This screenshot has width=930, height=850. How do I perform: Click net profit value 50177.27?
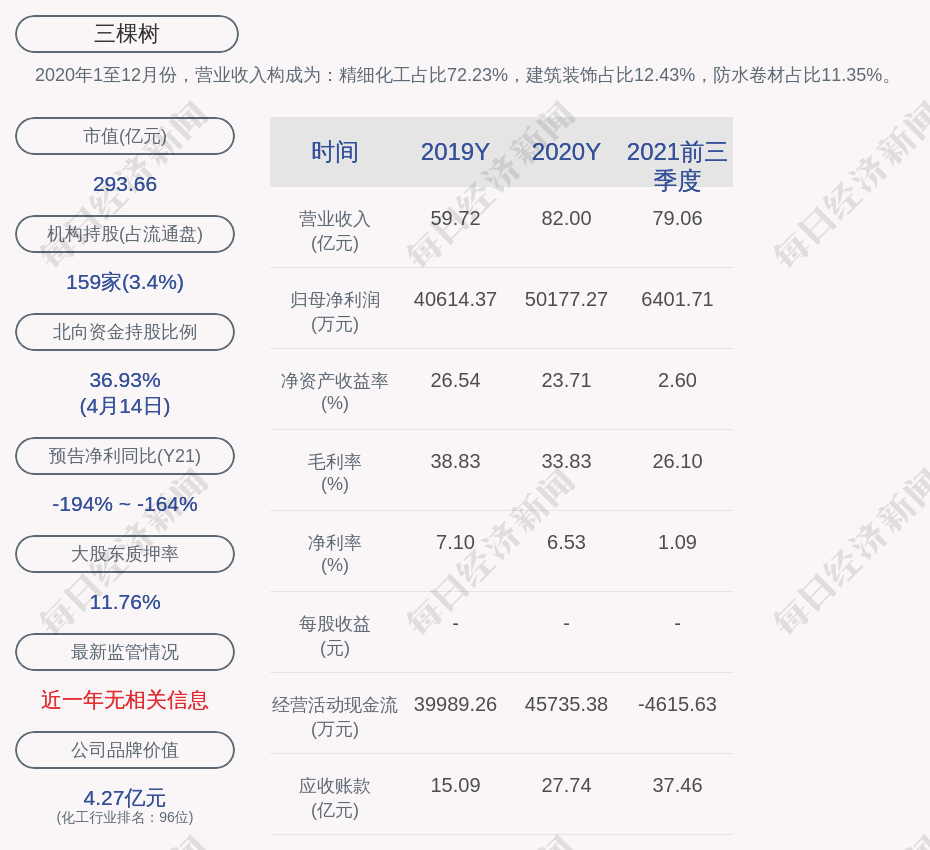pyautogui.click(x=566, y=300)
